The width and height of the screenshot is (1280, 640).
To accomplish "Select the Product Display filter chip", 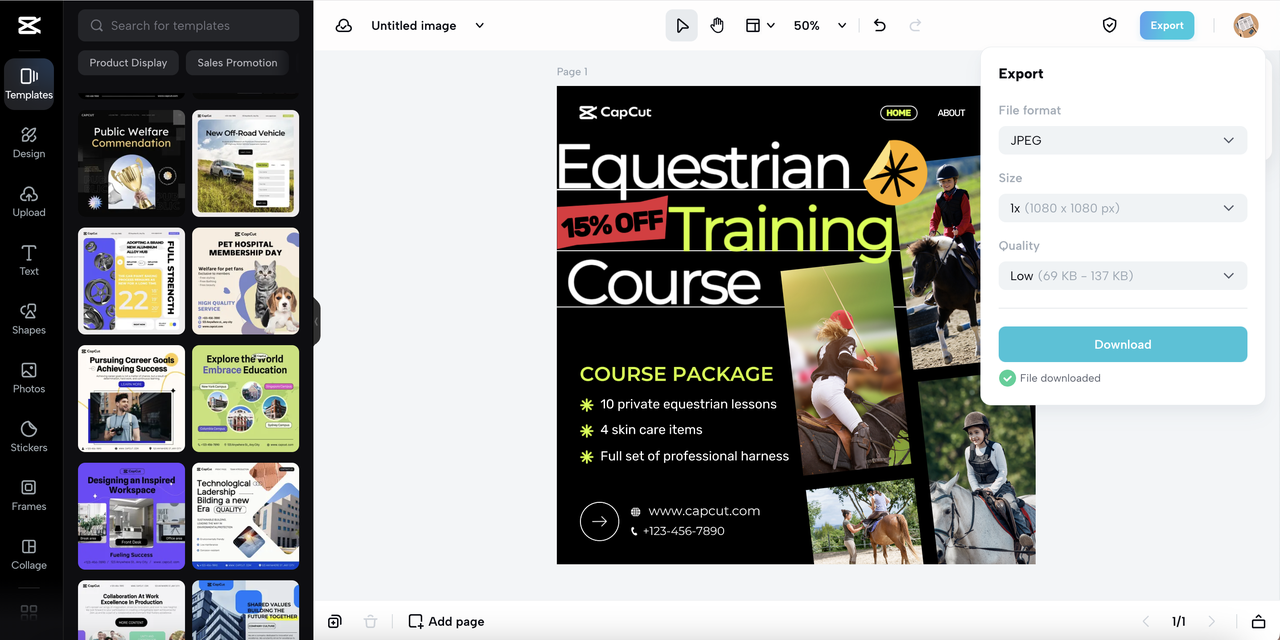I will [128, 63].
